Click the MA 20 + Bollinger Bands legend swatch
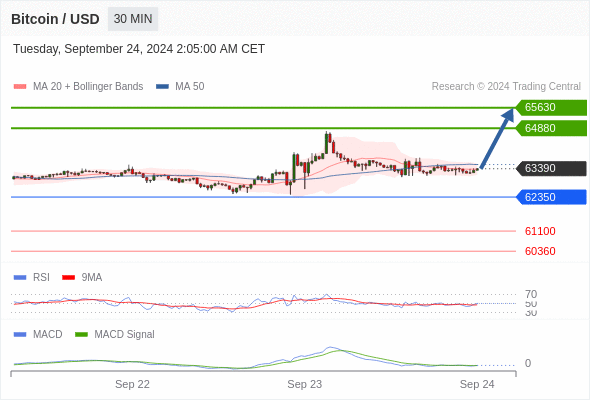 [x=20, y=87]
